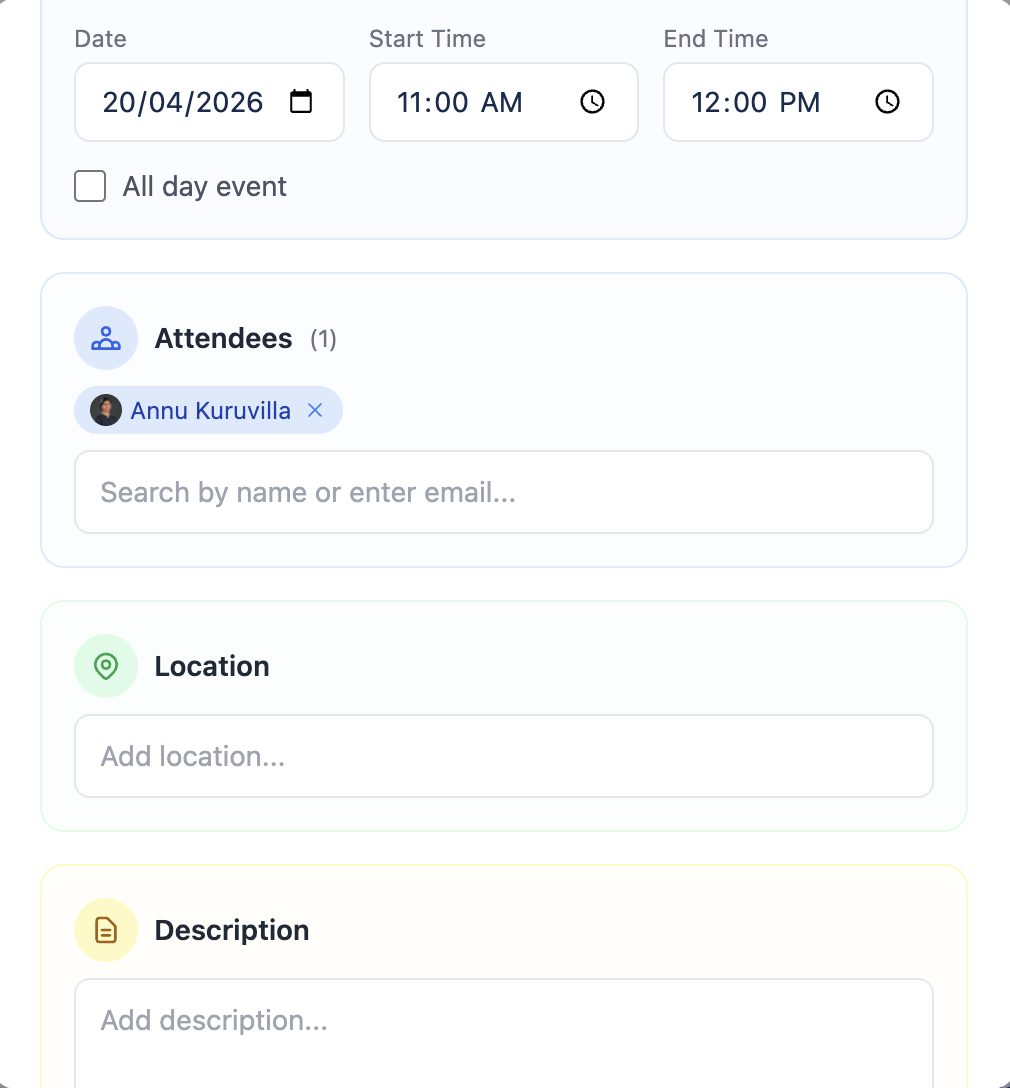Select the Annu Kuruvilla attendee chip
This screenshot has width=1010, height=1088.
[x=208, y=410]
